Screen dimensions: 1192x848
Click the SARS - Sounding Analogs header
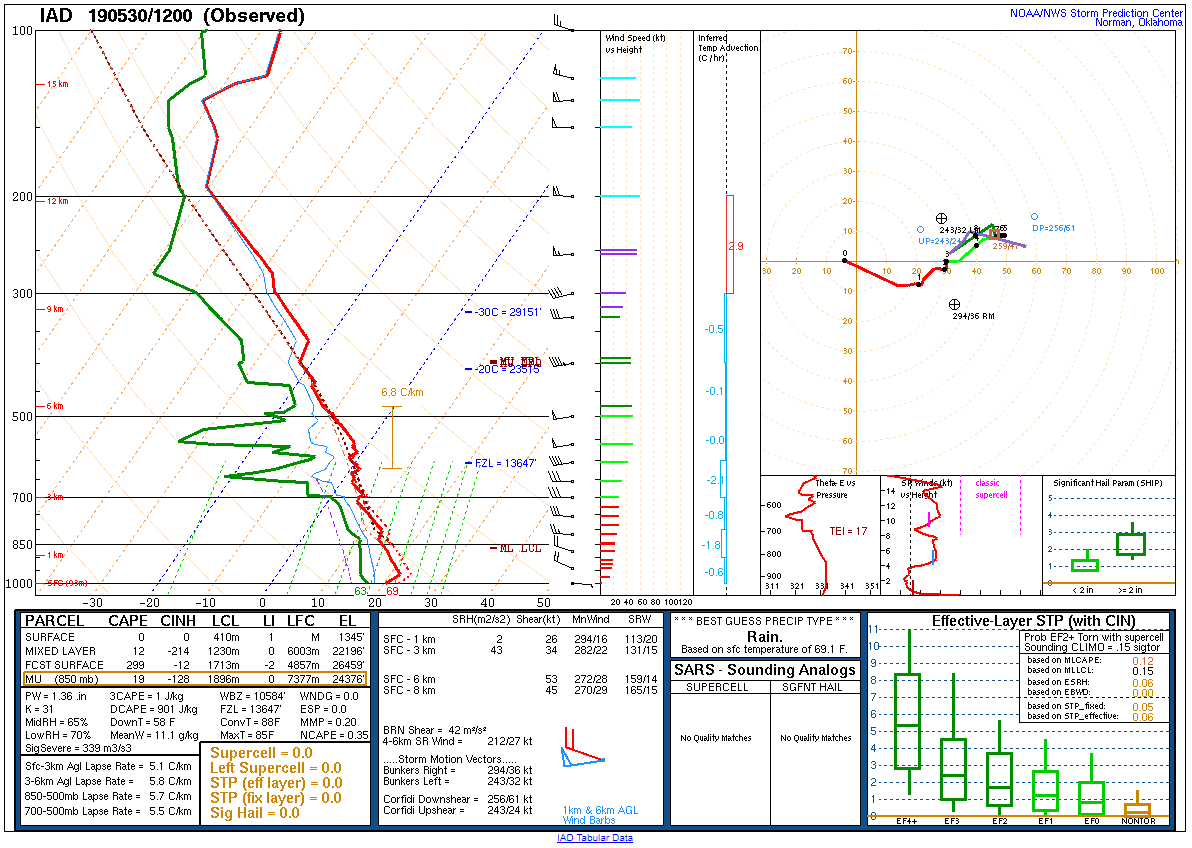pos(765,670)
